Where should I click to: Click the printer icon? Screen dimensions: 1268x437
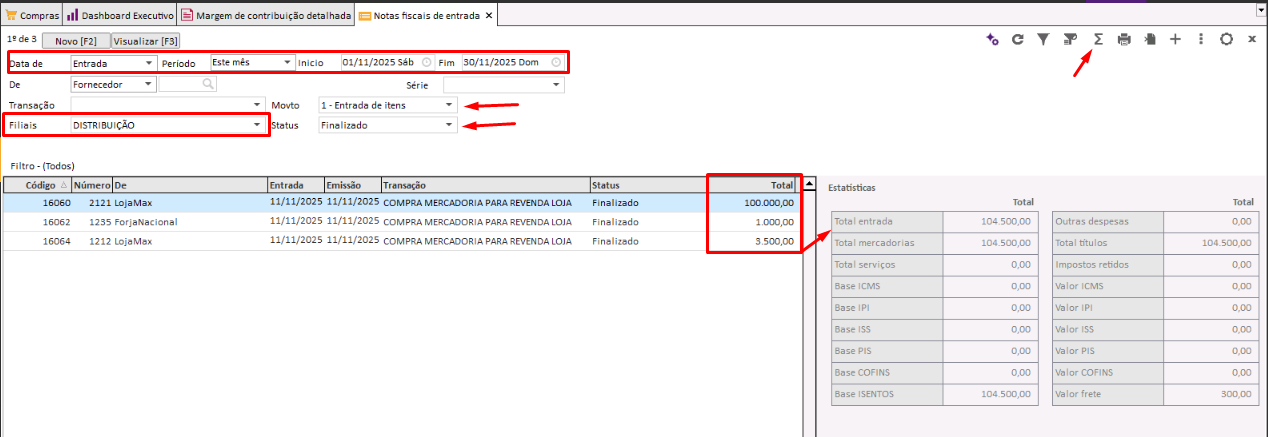pyautogui.click(x=1124, y=39)
